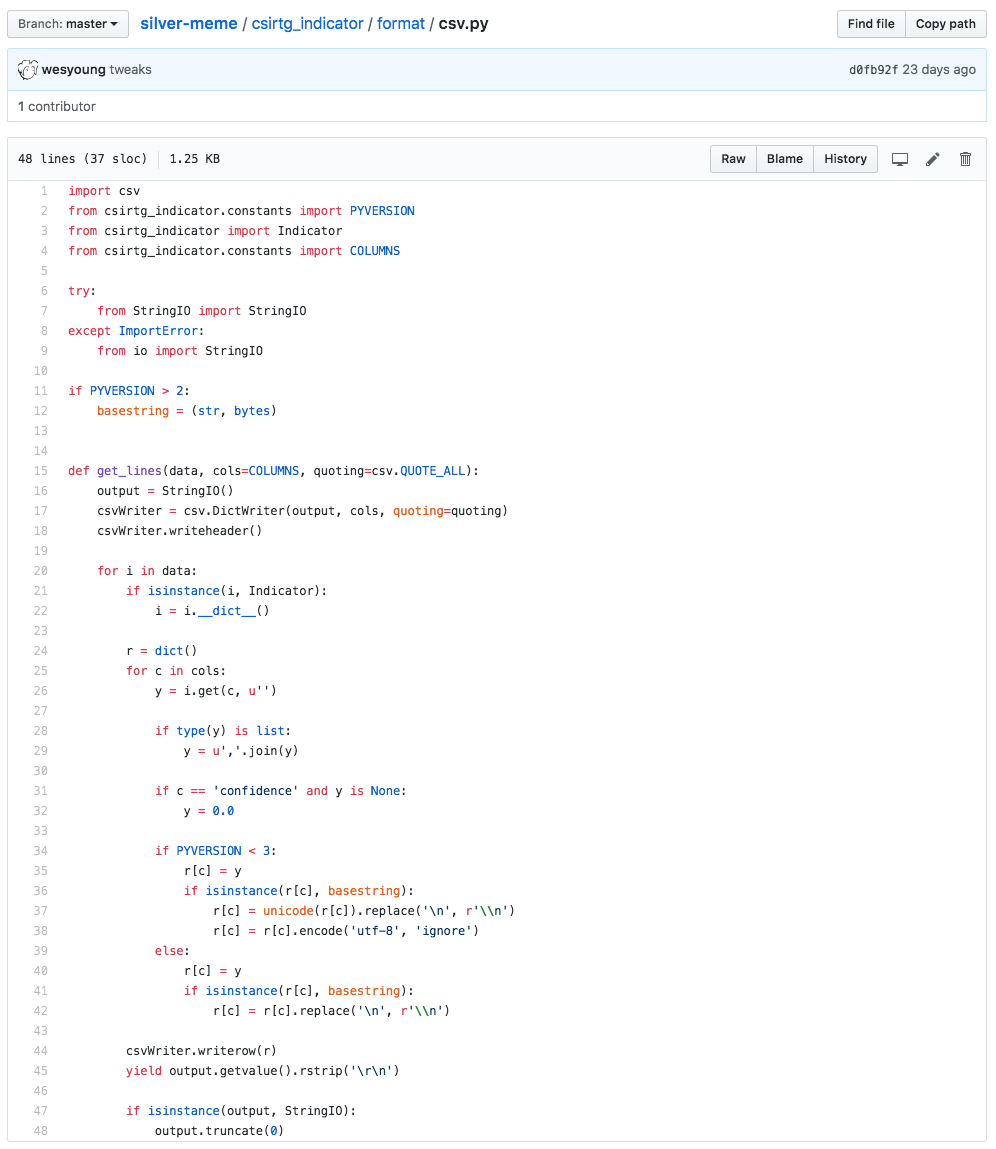Open the Branch: master dropdown
This screenshot has height=1149, width=996.
click(68, 23)
